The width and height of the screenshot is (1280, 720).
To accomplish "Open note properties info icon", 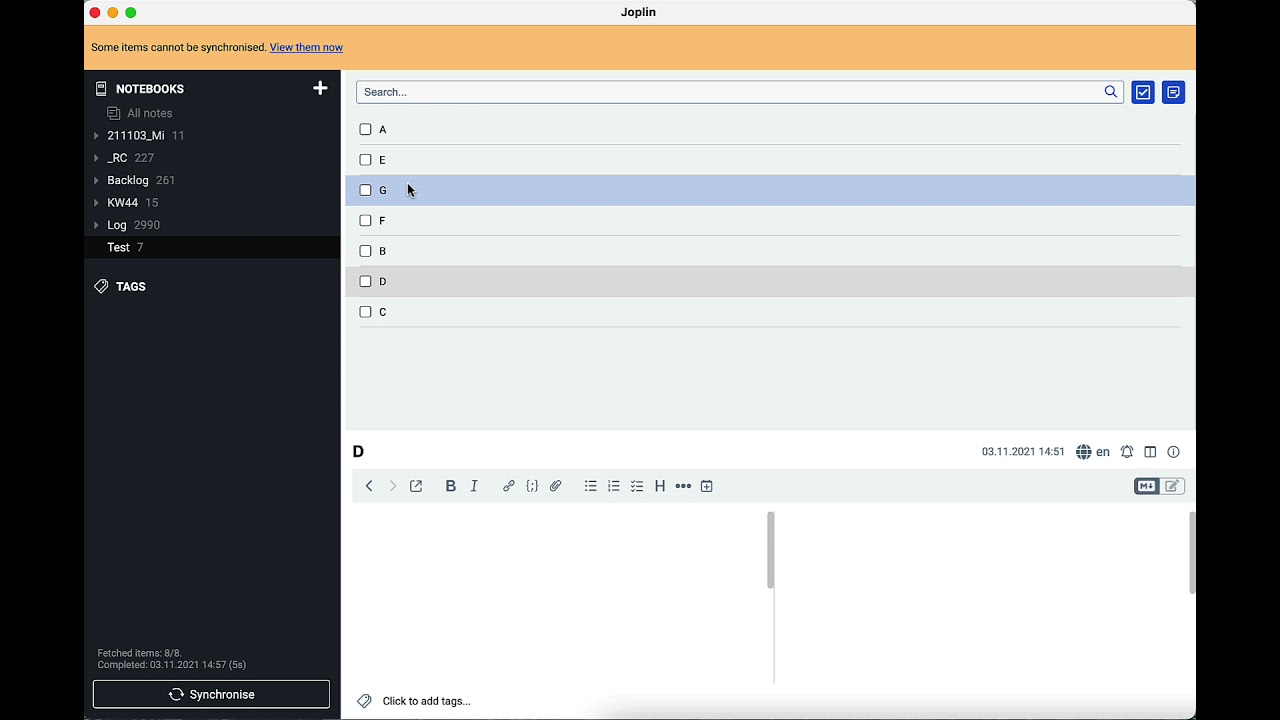I will point(1174,452).
